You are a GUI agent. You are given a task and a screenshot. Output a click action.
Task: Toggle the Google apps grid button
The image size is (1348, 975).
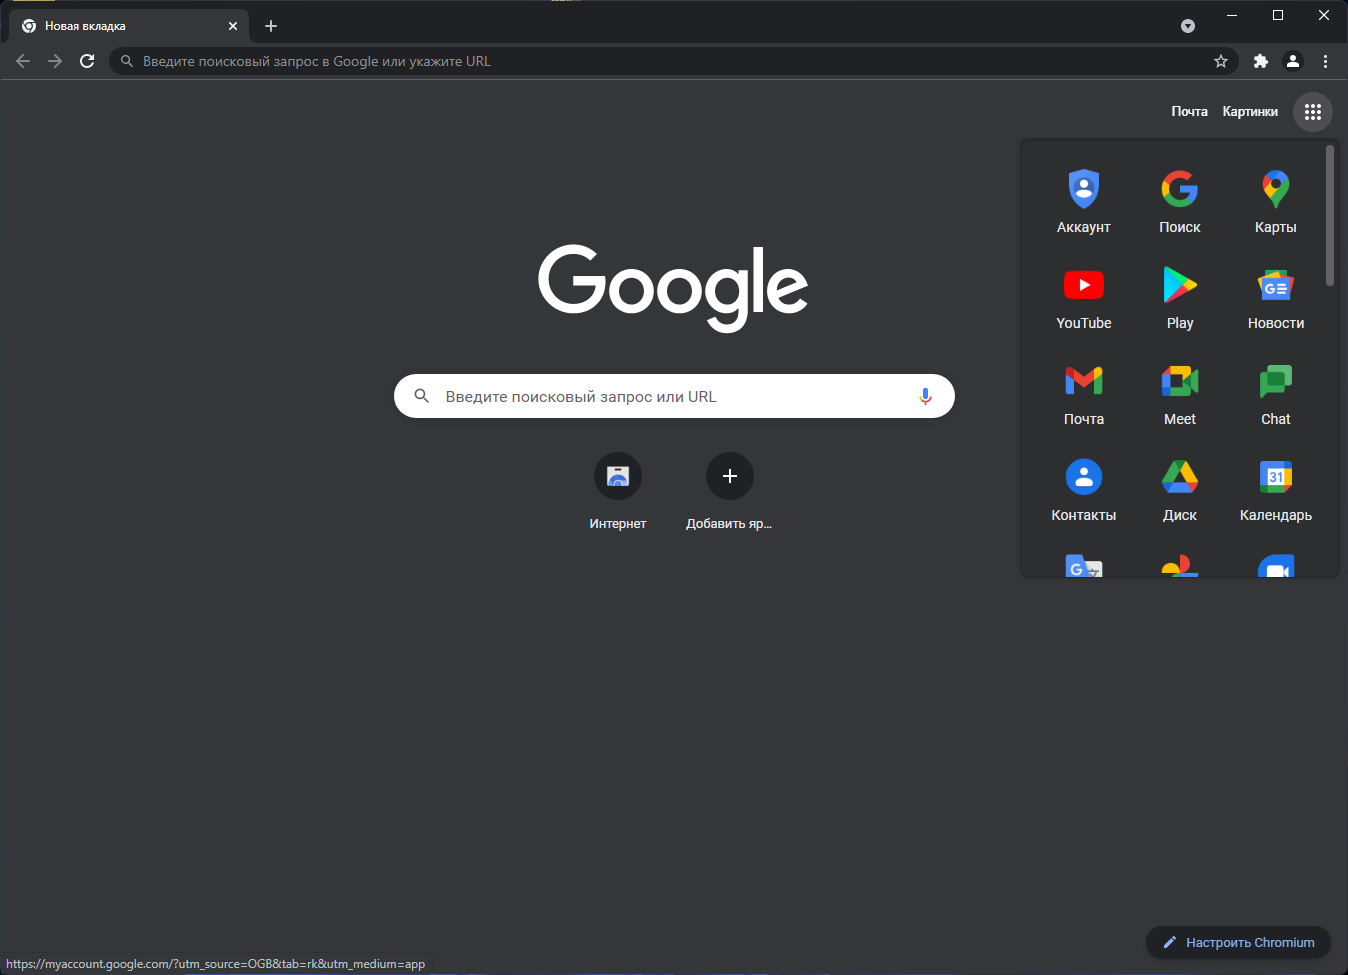click(1313, 112)
